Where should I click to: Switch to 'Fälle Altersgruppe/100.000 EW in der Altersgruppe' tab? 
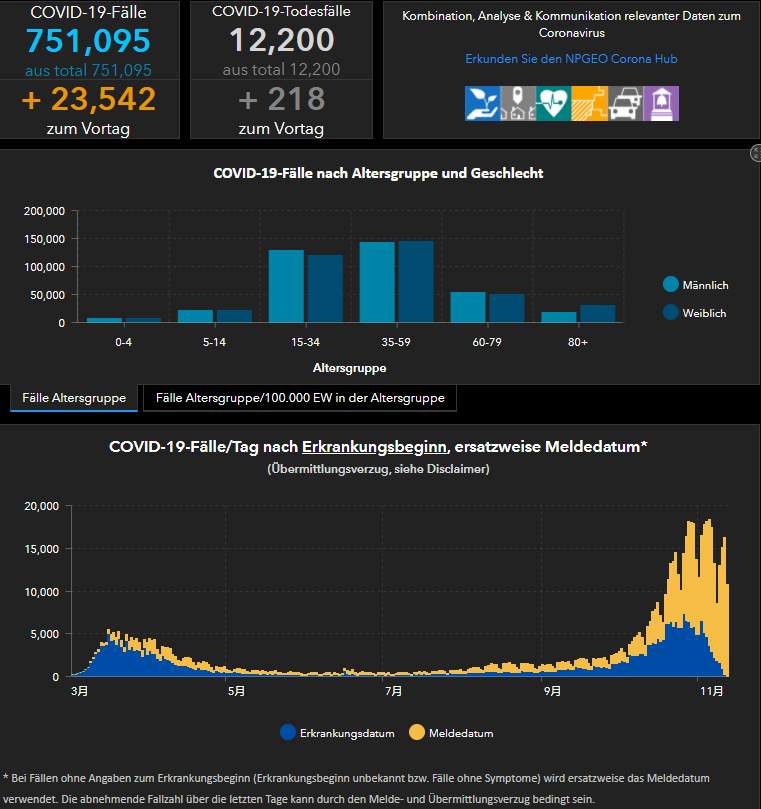coord(300,398)
